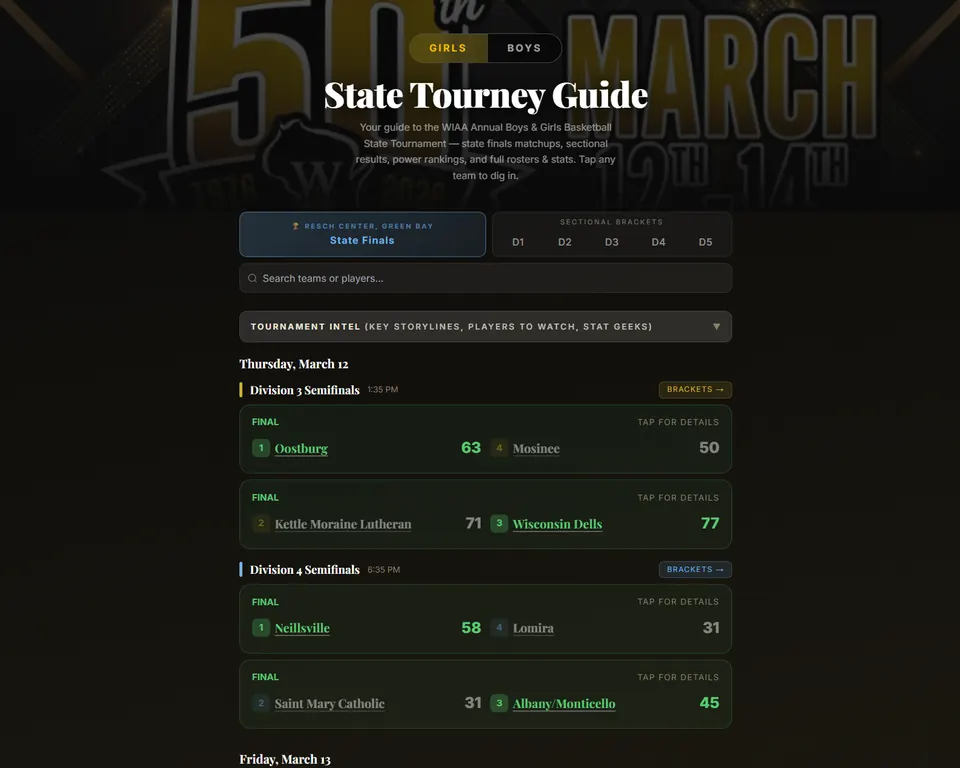Open the Wisconsin Dells team link
Screen dimensions: 960x768
coord(557,524)
